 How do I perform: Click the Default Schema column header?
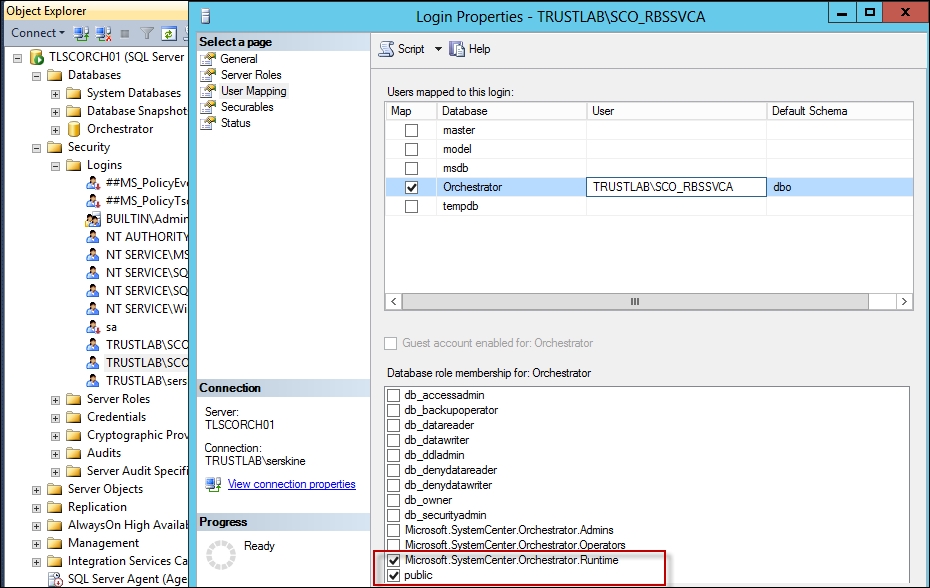click(839, 111)
